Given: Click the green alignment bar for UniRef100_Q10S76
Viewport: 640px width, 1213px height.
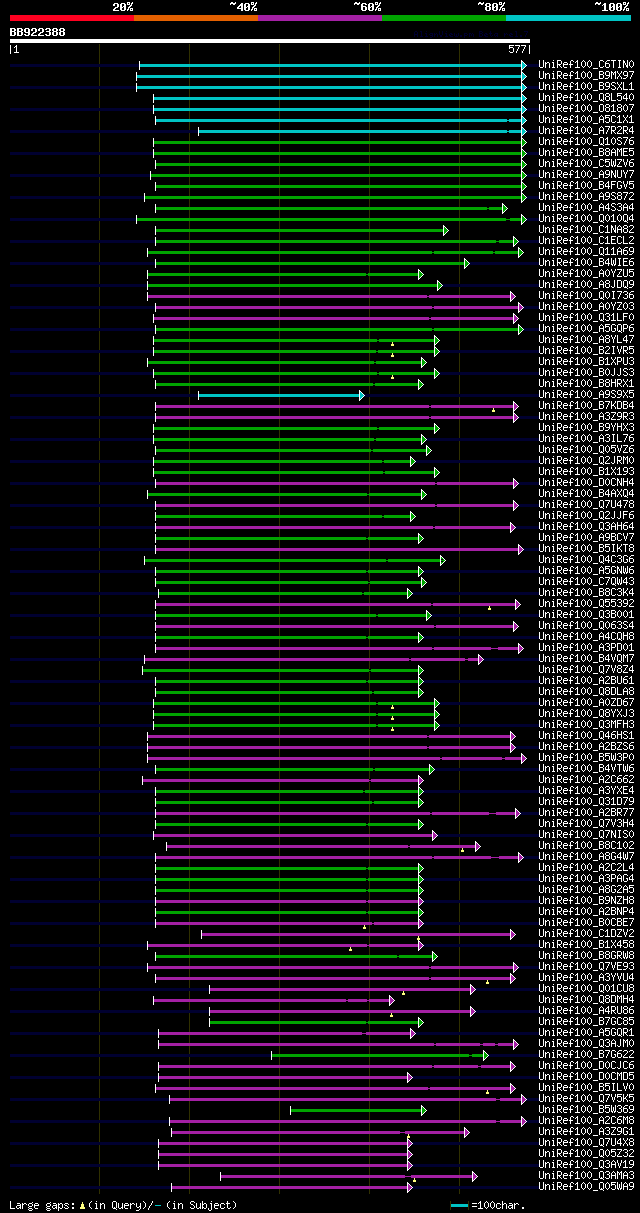Looking at the screenshot, I should (x=339, y=142).
